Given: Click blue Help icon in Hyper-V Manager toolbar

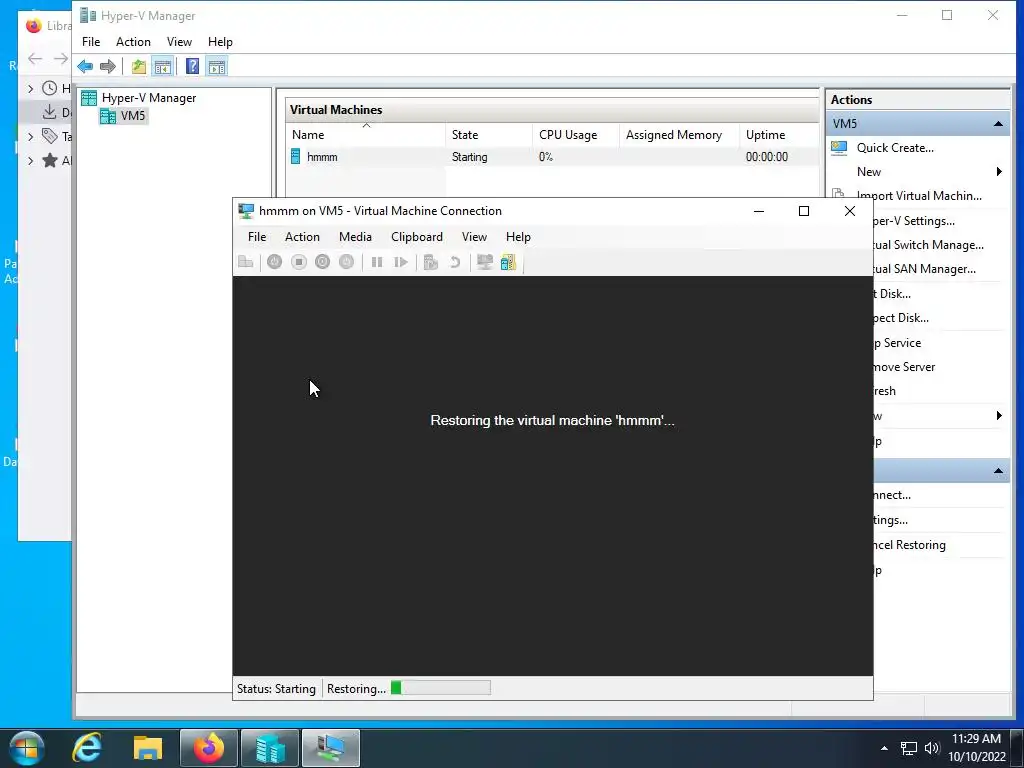Looking at the screenshot, I should point(192,66).
